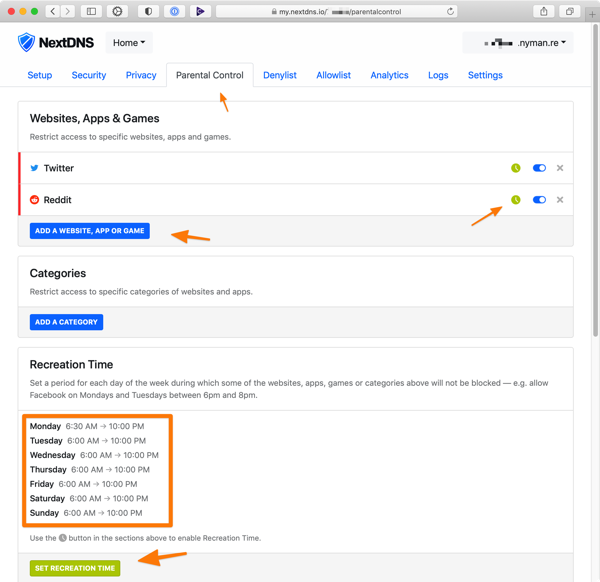600x582 pixels.
Task: Click Add a Website, App or Game
Action: coord(90,231)
